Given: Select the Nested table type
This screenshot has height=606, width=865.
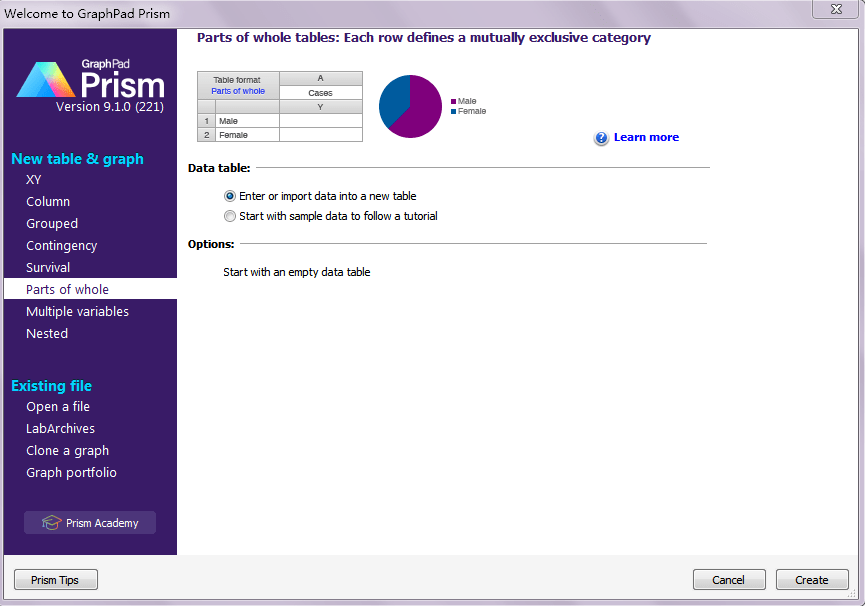Looking at the screenshot, I should [47, 334].
